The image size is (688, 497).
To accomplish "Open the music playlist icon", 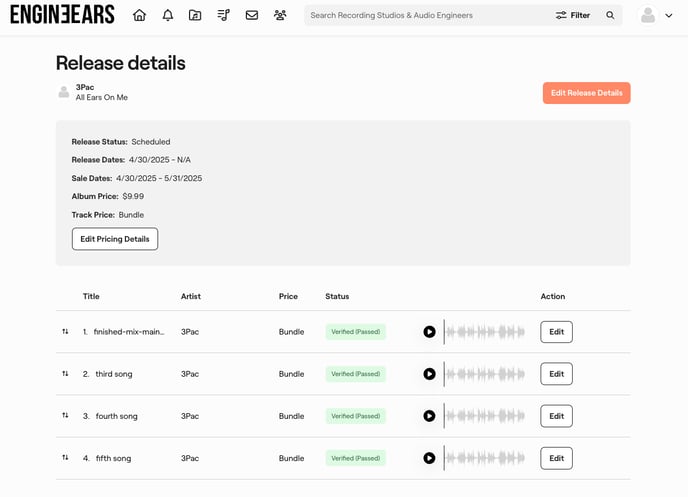I will 223,16.
